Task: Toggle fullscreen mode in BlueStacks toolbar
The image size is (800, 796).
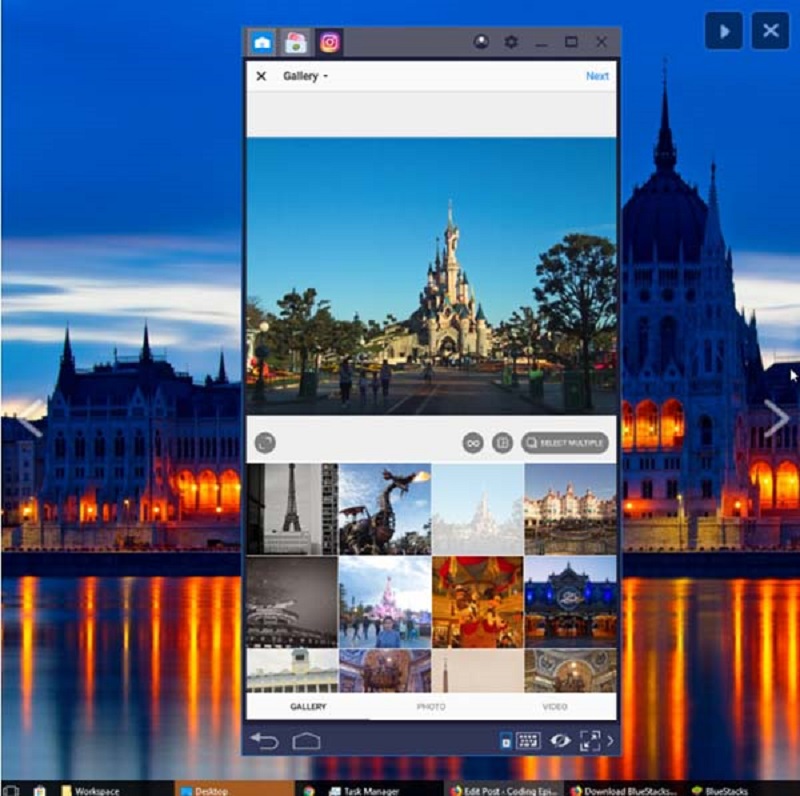Action: (x=590, y=741)
